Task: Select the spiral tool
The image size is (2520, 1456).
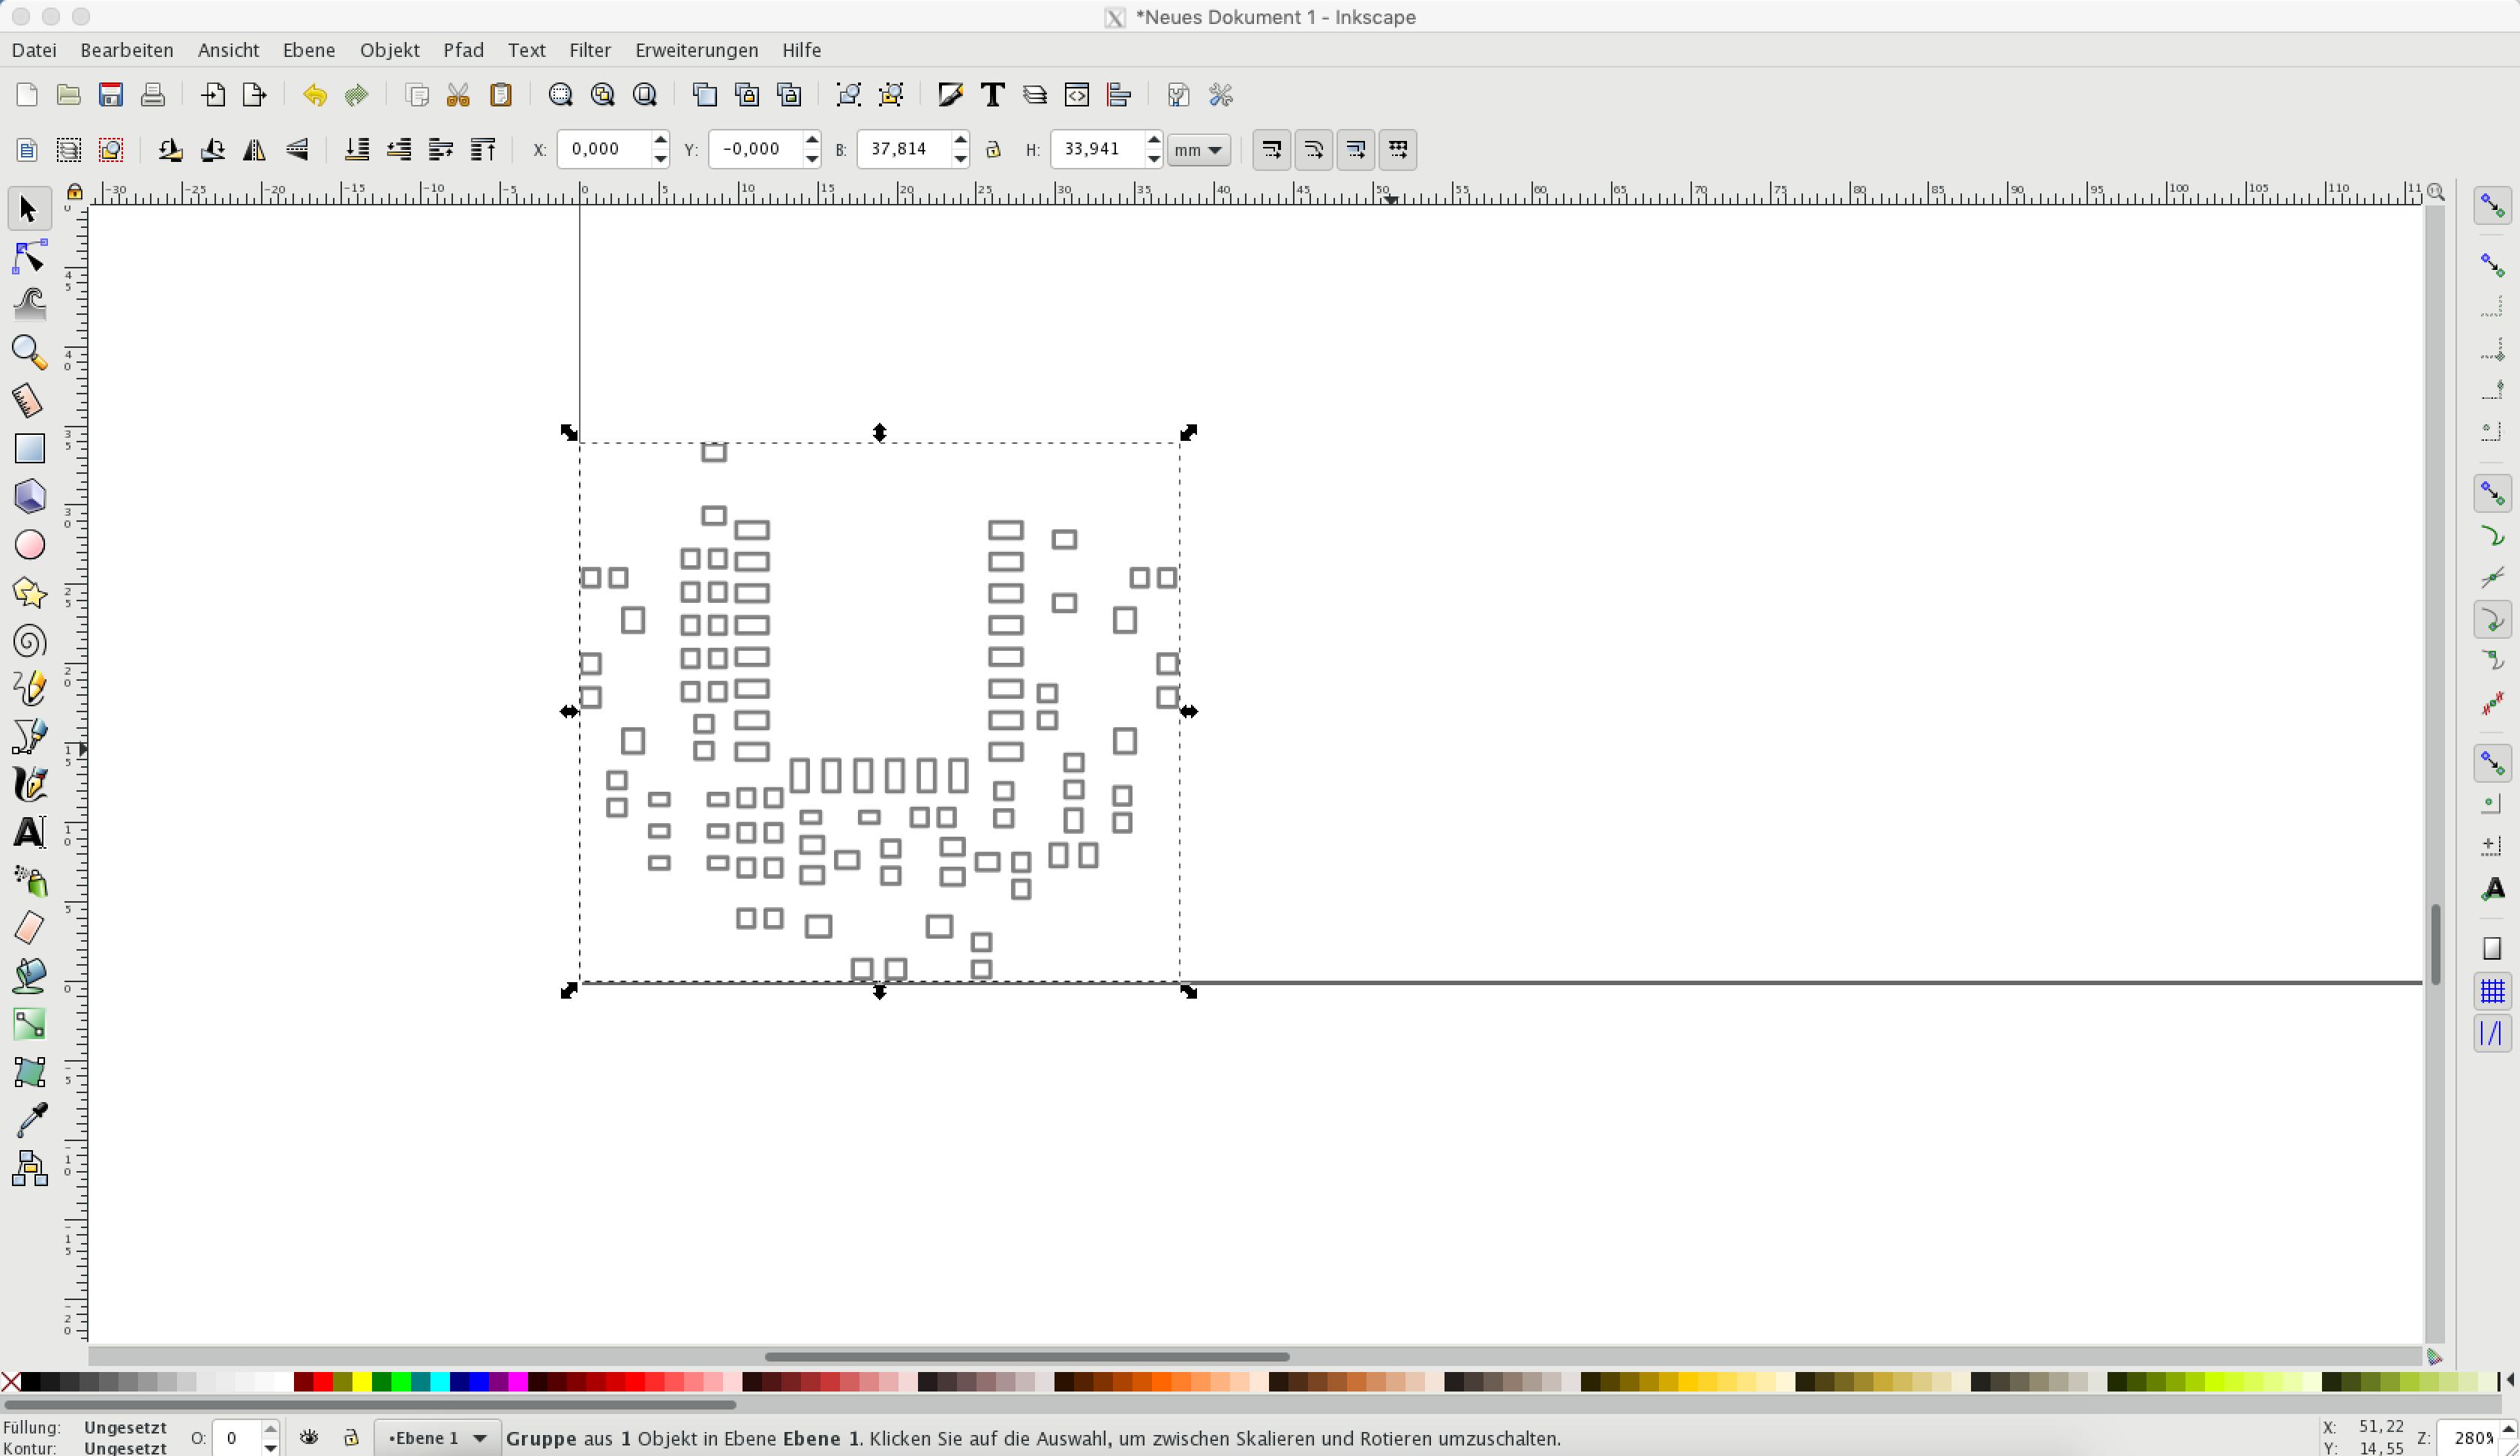Action: coord(29,642)
